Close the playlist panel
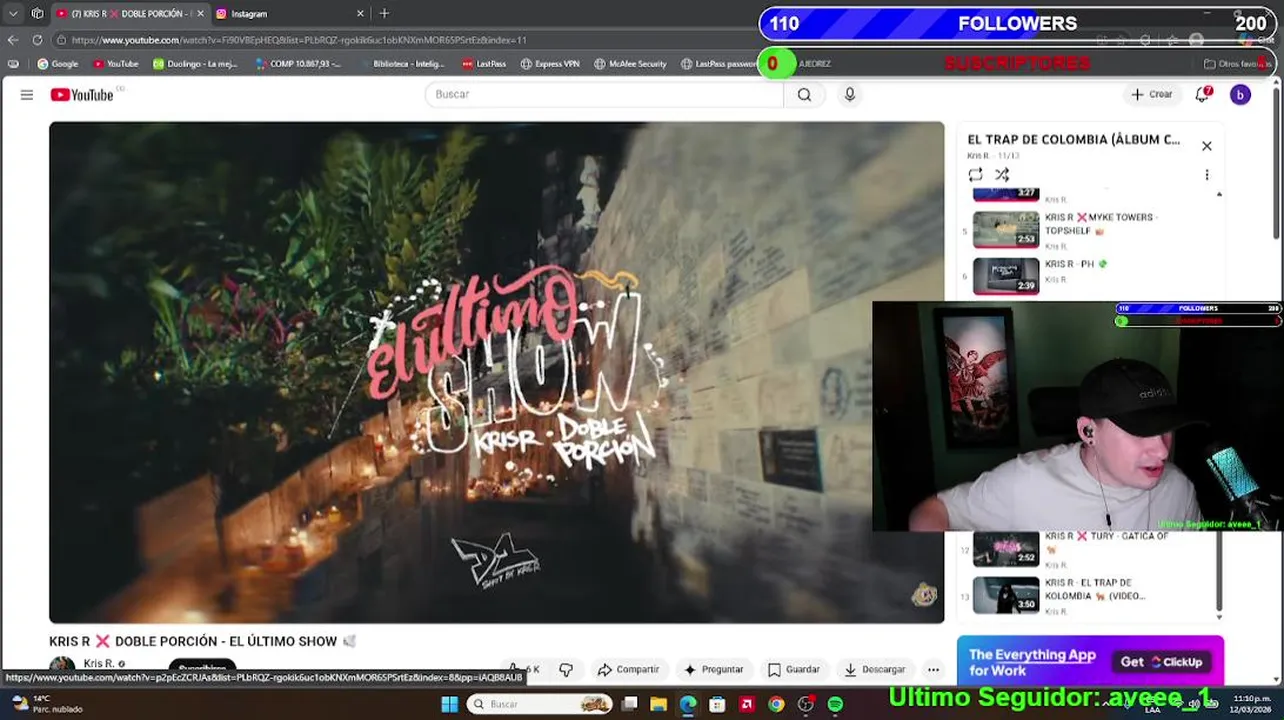 1207,146
